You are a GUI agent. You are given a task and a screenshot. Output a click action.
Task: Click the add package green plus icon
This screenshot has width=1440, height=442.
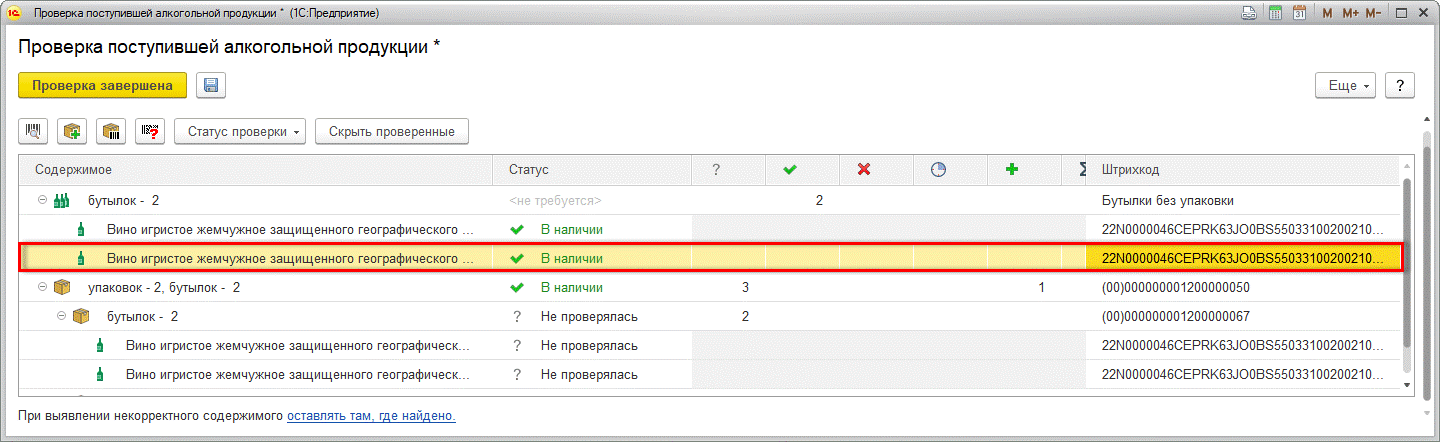[72, 131]
